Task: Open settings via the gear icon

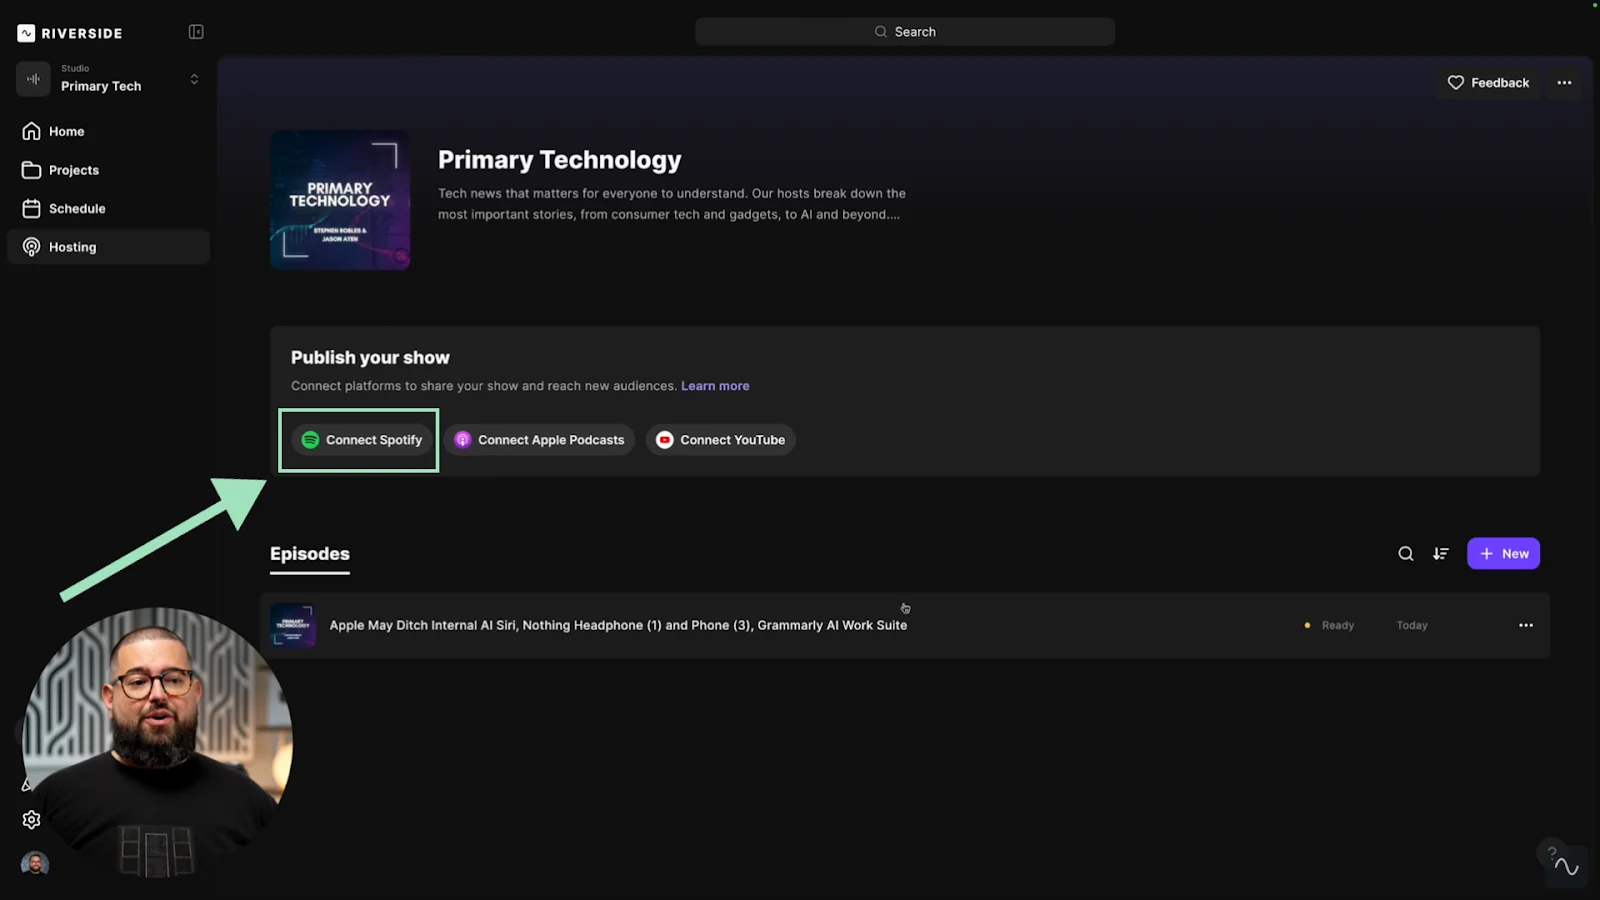Action: pyautogui.click(x=32, y=820)
